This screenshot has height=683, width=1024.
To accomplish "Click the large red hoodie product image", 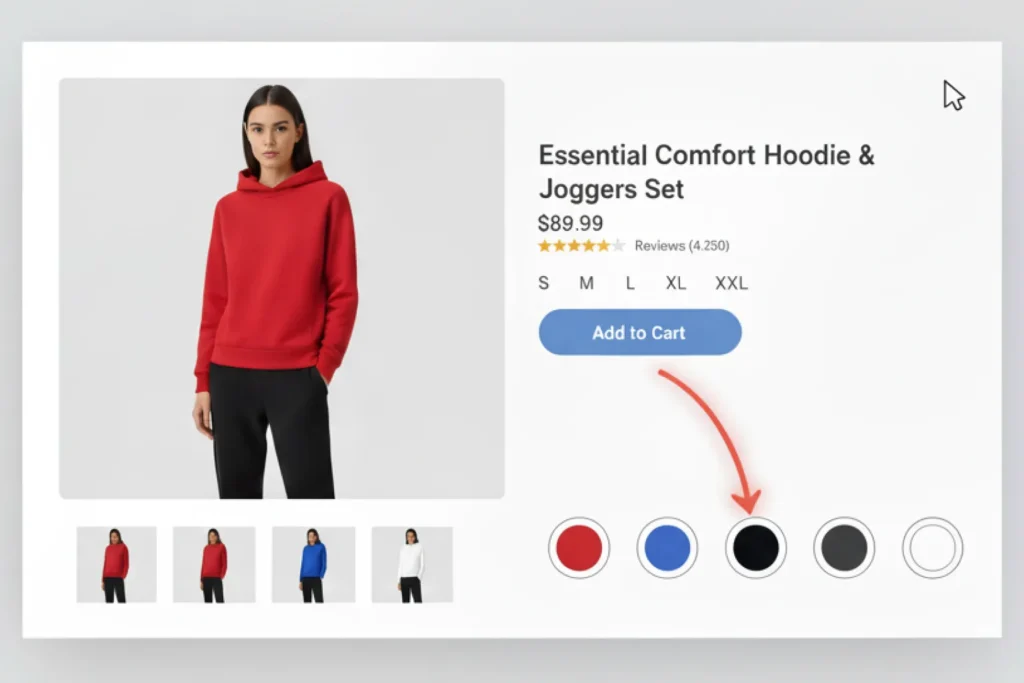I will click(281, 289).
